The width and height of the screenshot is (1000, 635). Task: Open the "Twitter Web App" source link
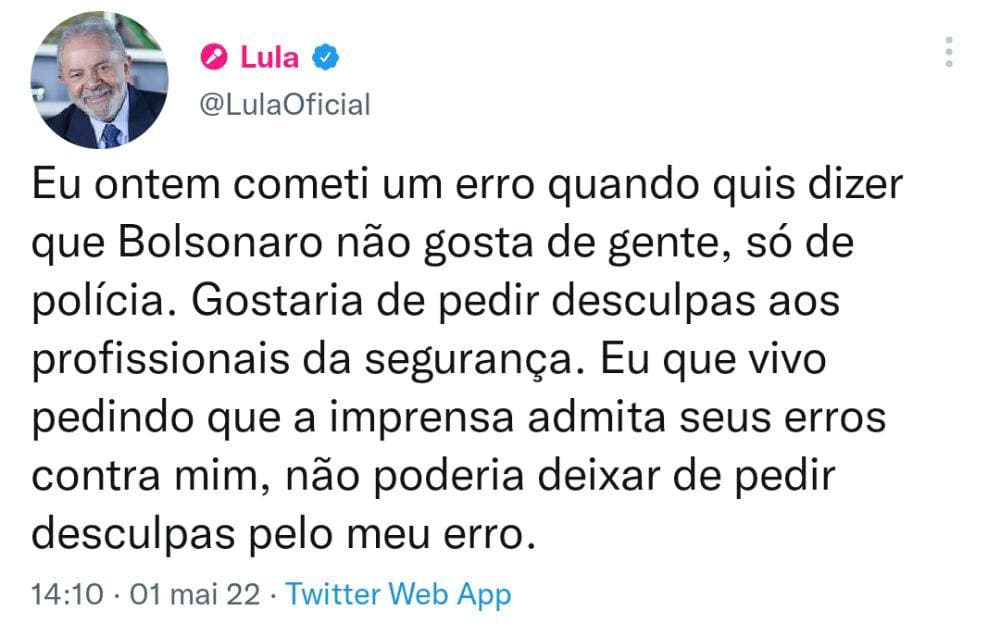pyautogui.click(x=399, y=595)
